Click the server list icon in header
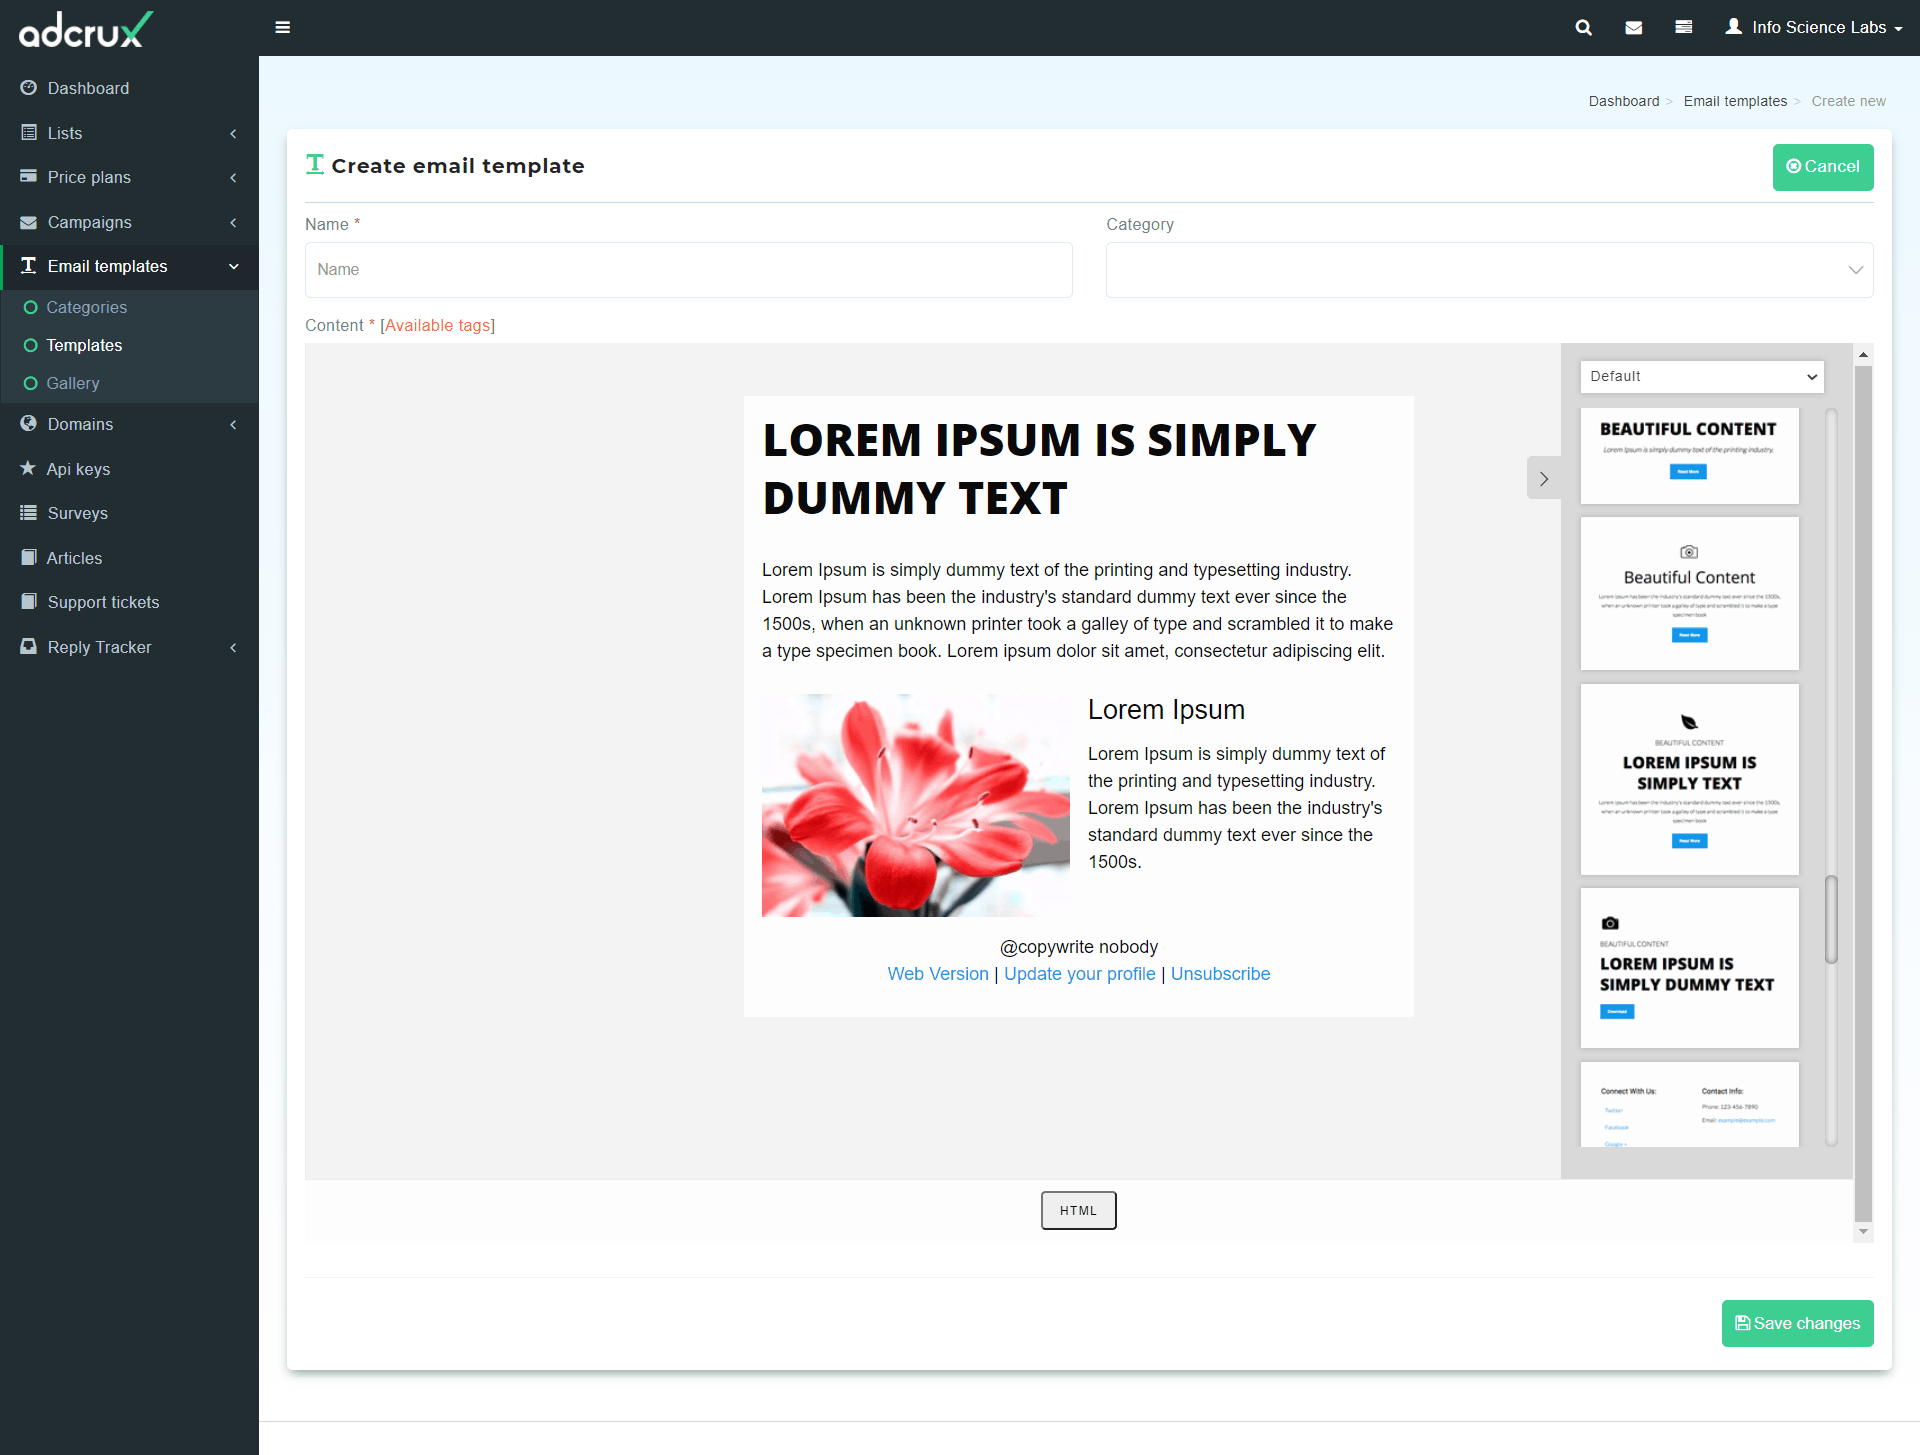This screenshot has height=1455, width=1920. click(1684, 27)
